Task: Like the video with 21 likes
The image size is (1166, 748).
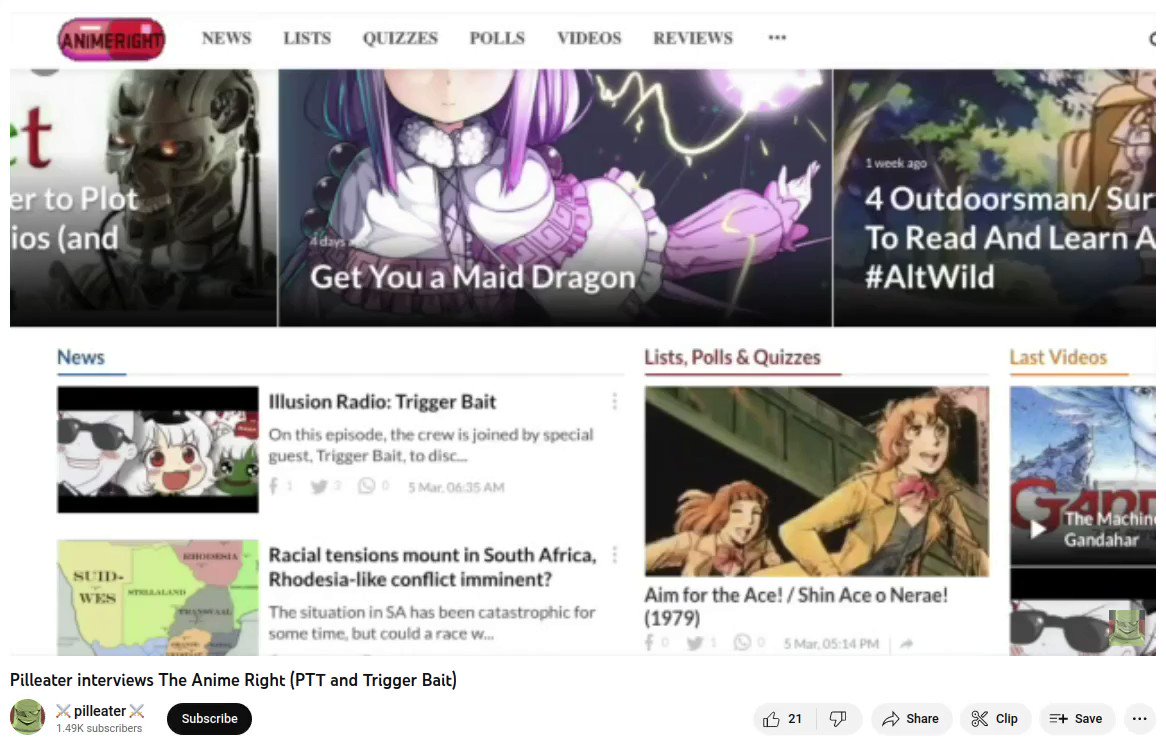Action: point(784,719)
